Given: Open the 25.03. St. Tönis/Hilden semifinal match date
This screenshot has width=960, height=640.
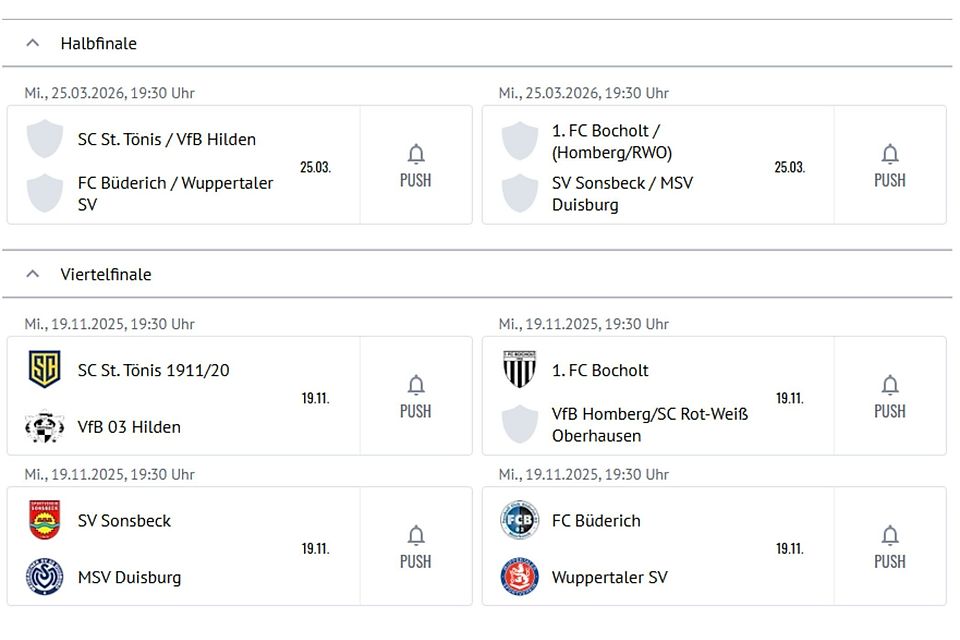Looking at the screenshot, I should [x=315, y=167].
